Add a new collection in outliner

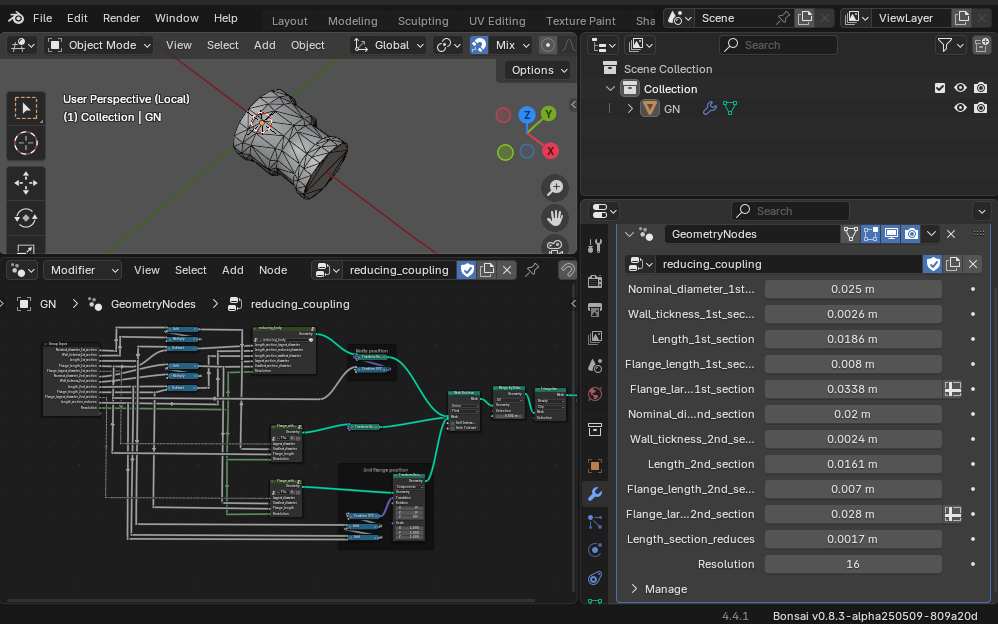pos(981,45)
